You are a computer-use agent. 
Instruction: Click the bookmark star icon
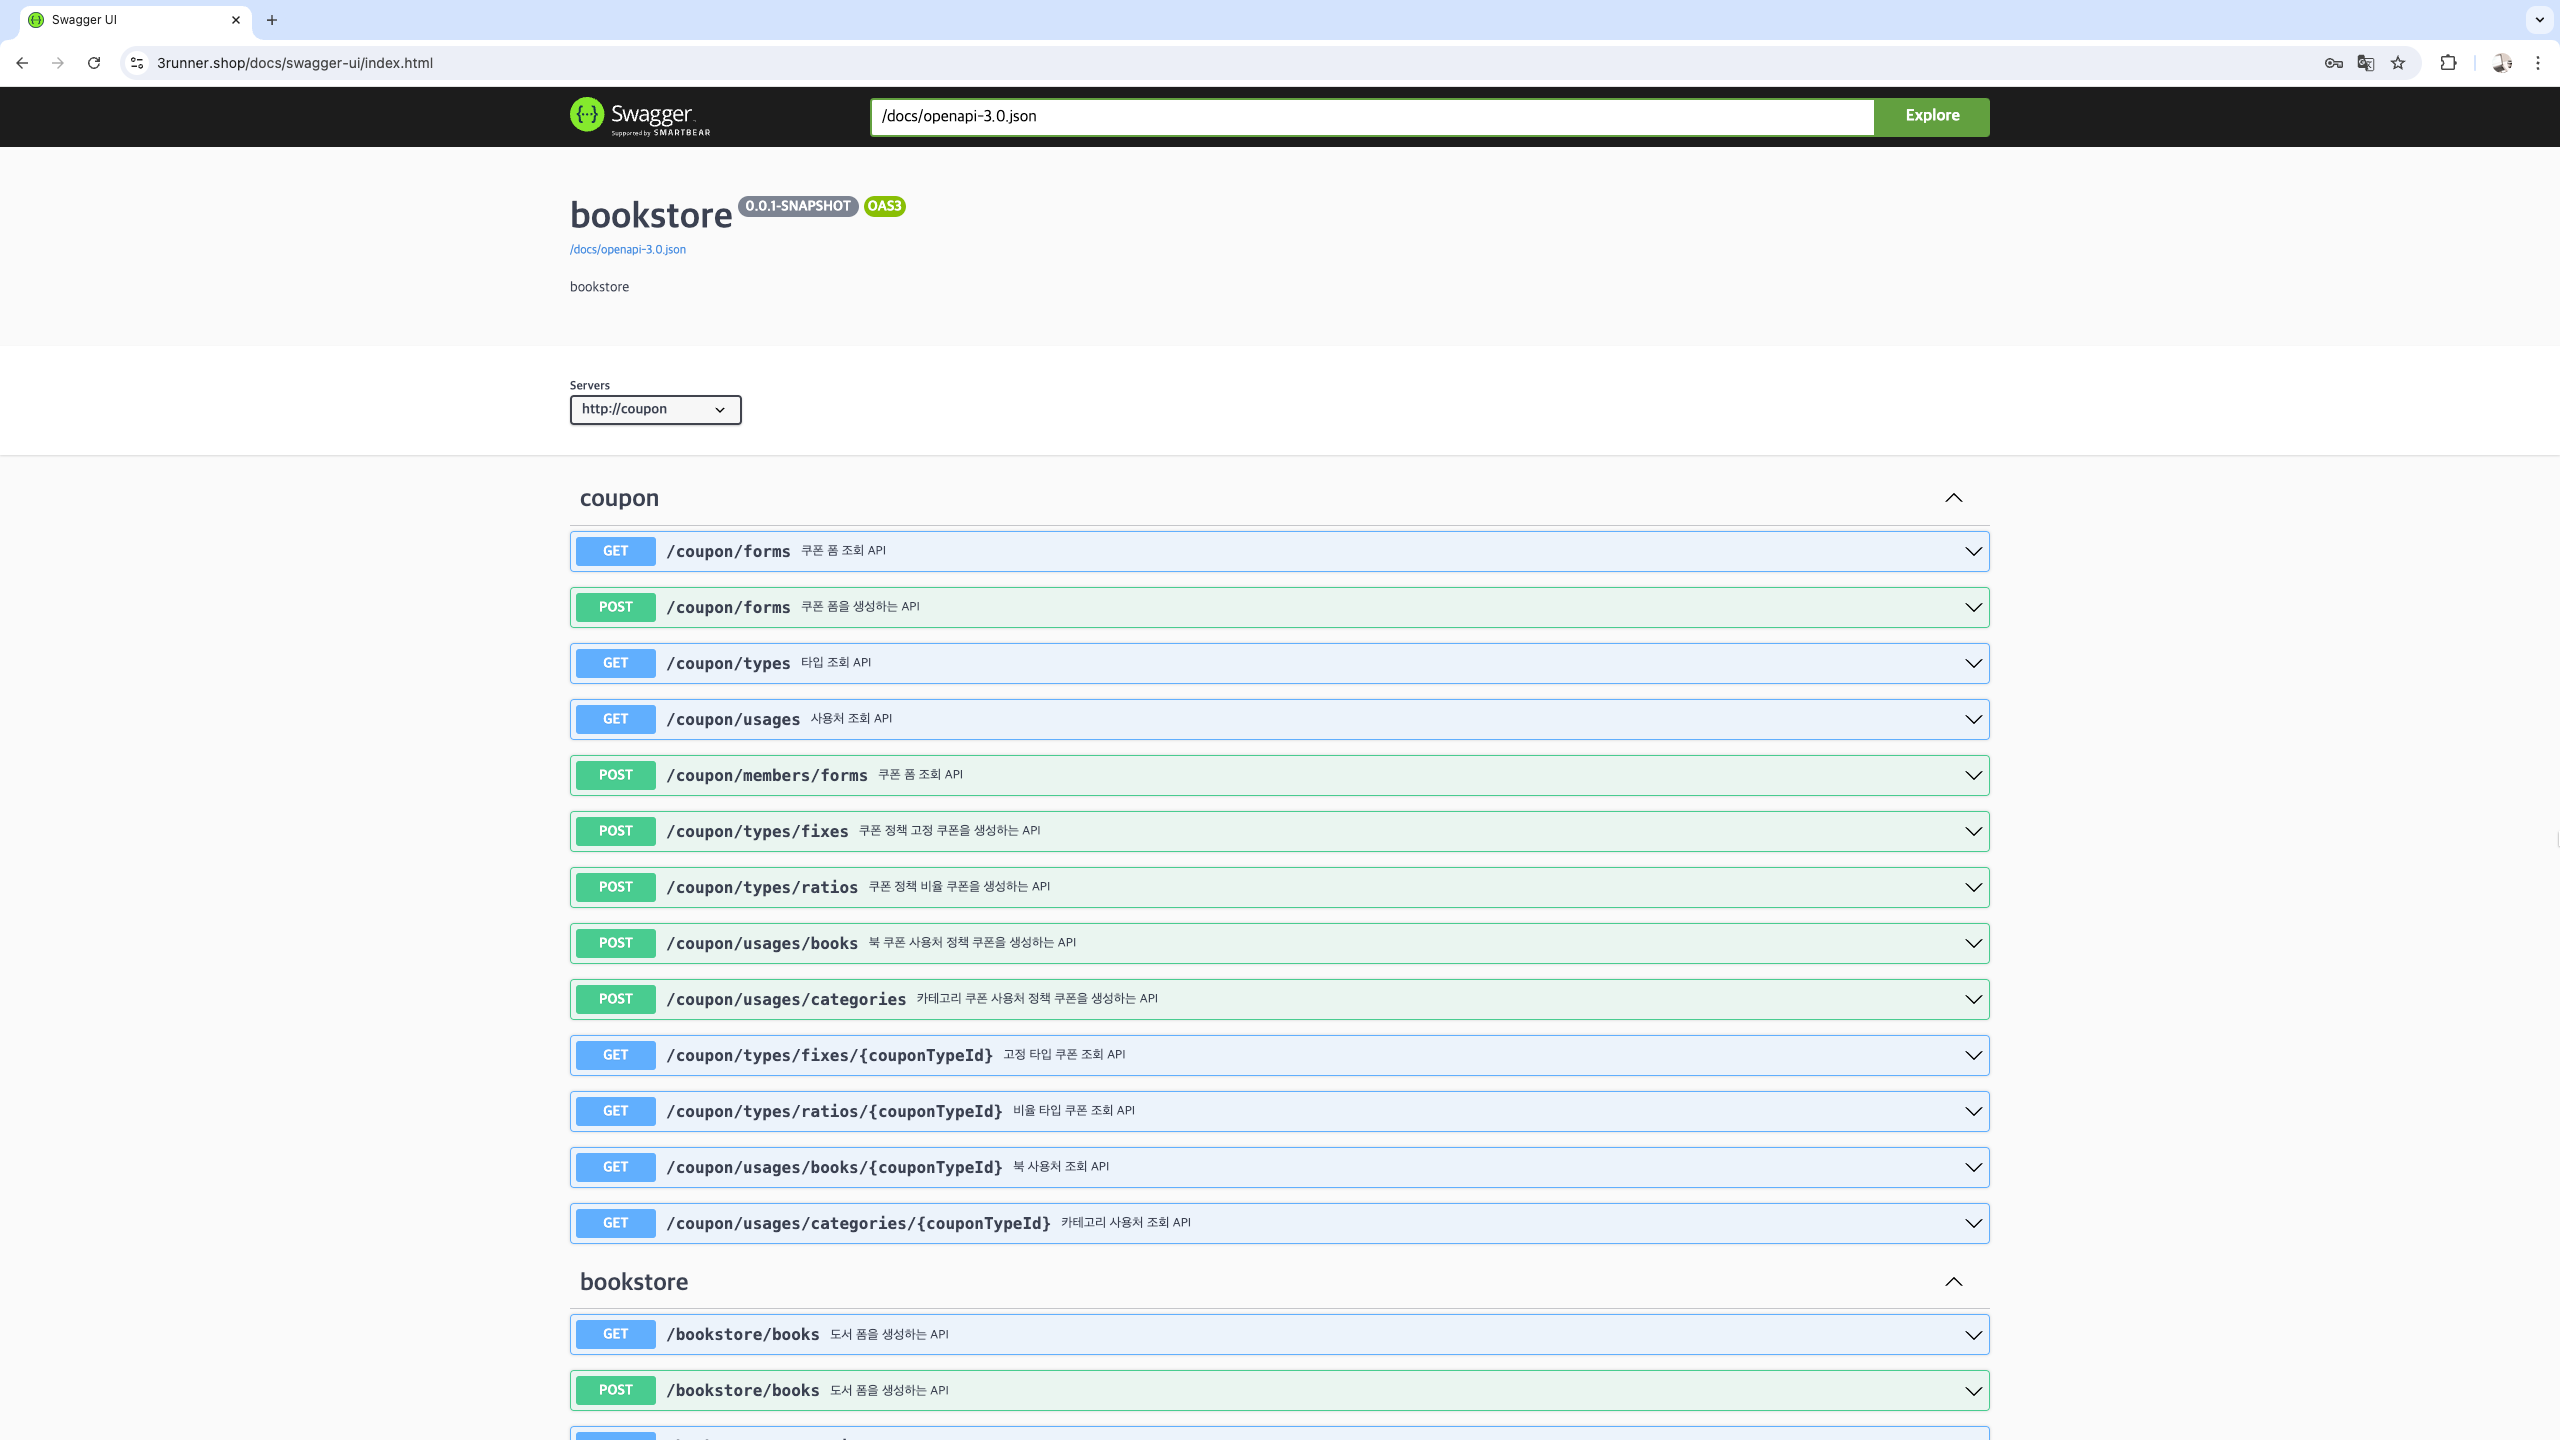(x=2398, y=63)
